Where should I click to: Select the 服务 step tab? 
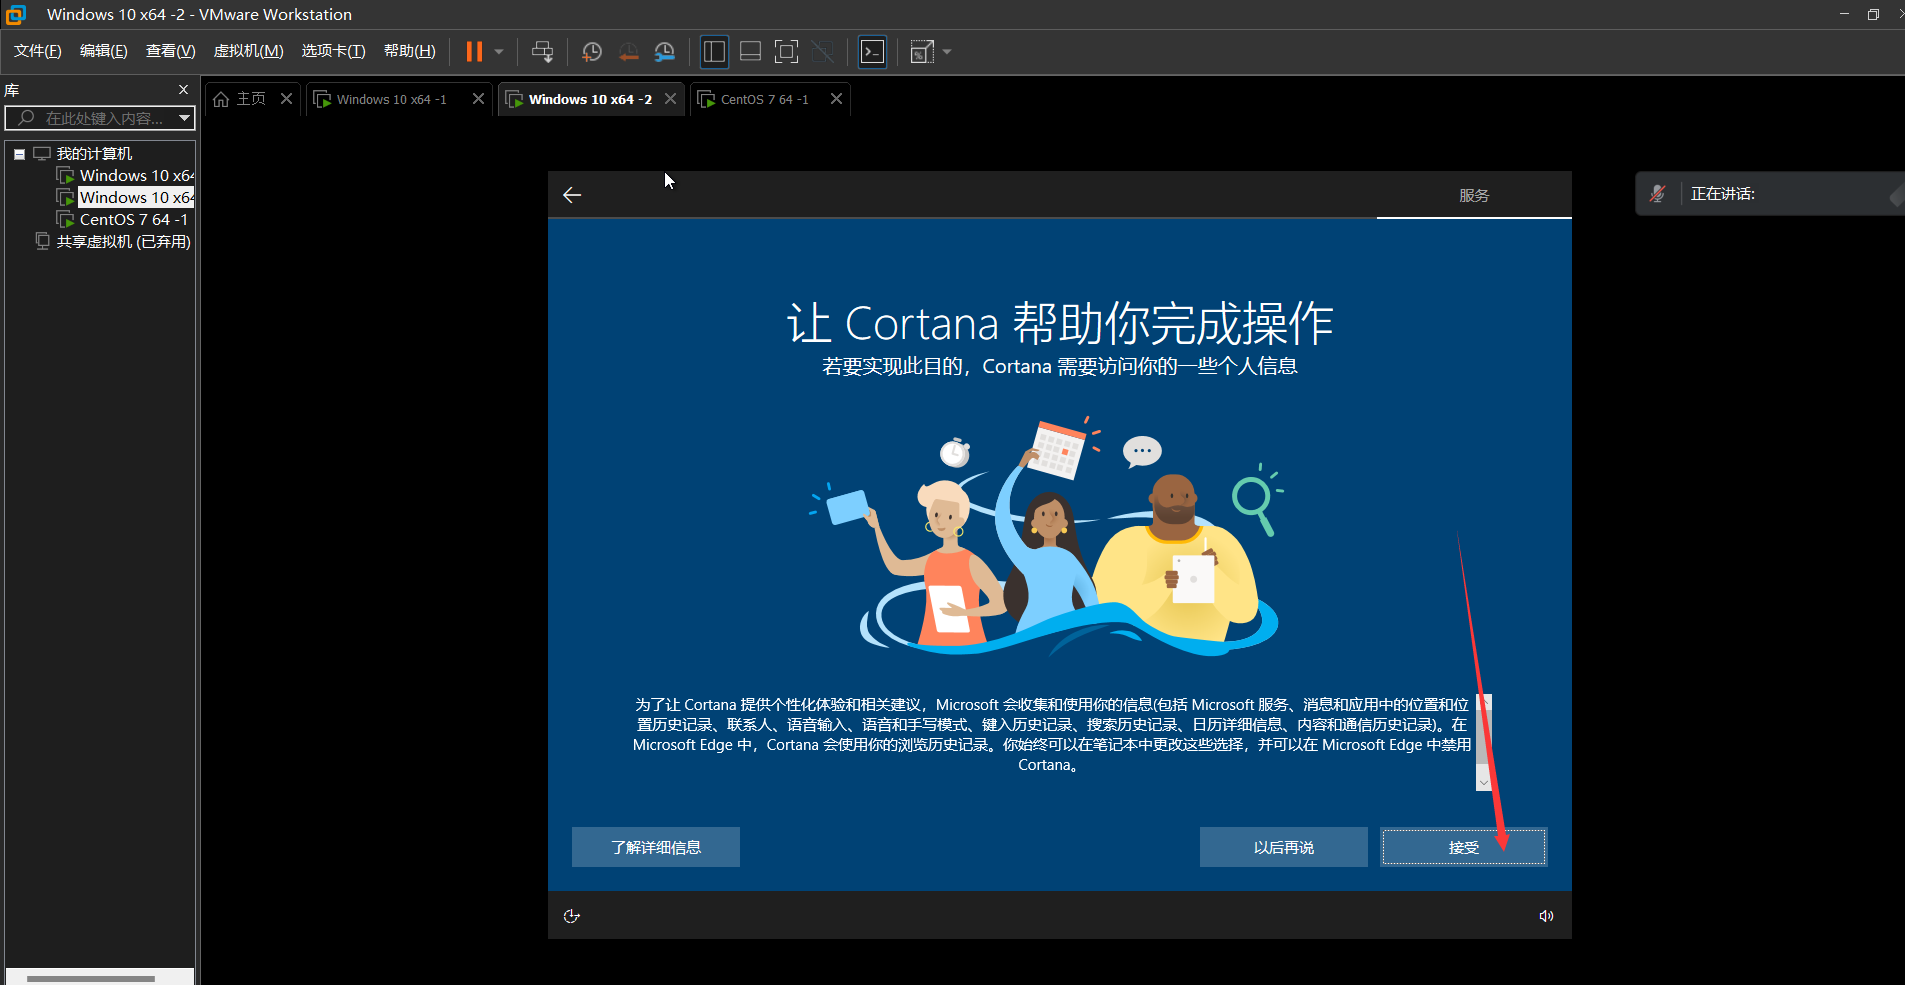click(x=1474, y=195)
